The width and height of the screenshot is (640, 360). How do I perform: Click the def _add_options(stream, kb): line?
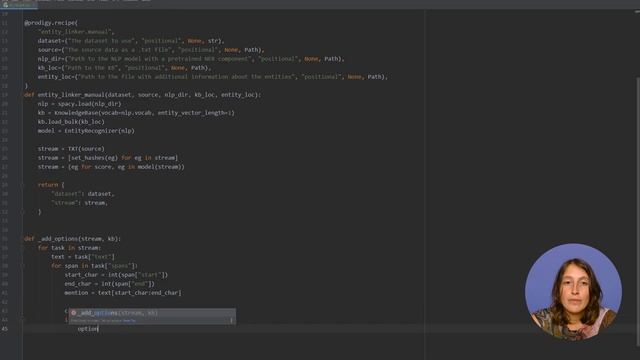click(73, 239)
